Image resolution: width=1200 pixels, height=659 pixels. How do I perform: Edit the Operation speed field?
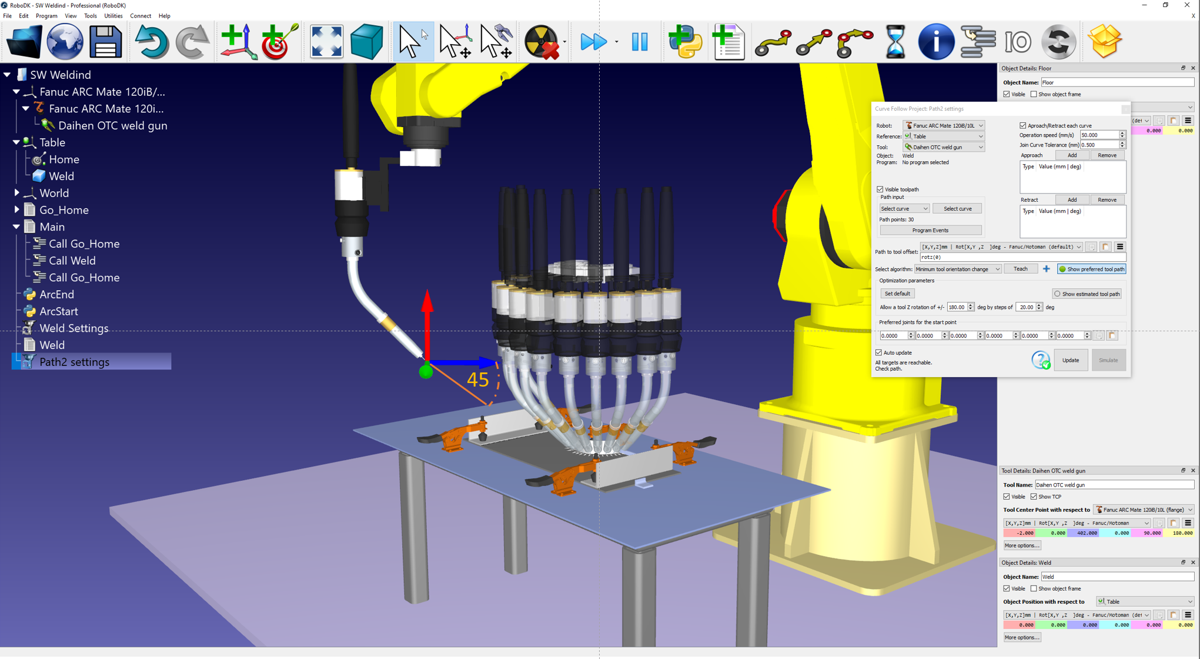coord(1102,136)
